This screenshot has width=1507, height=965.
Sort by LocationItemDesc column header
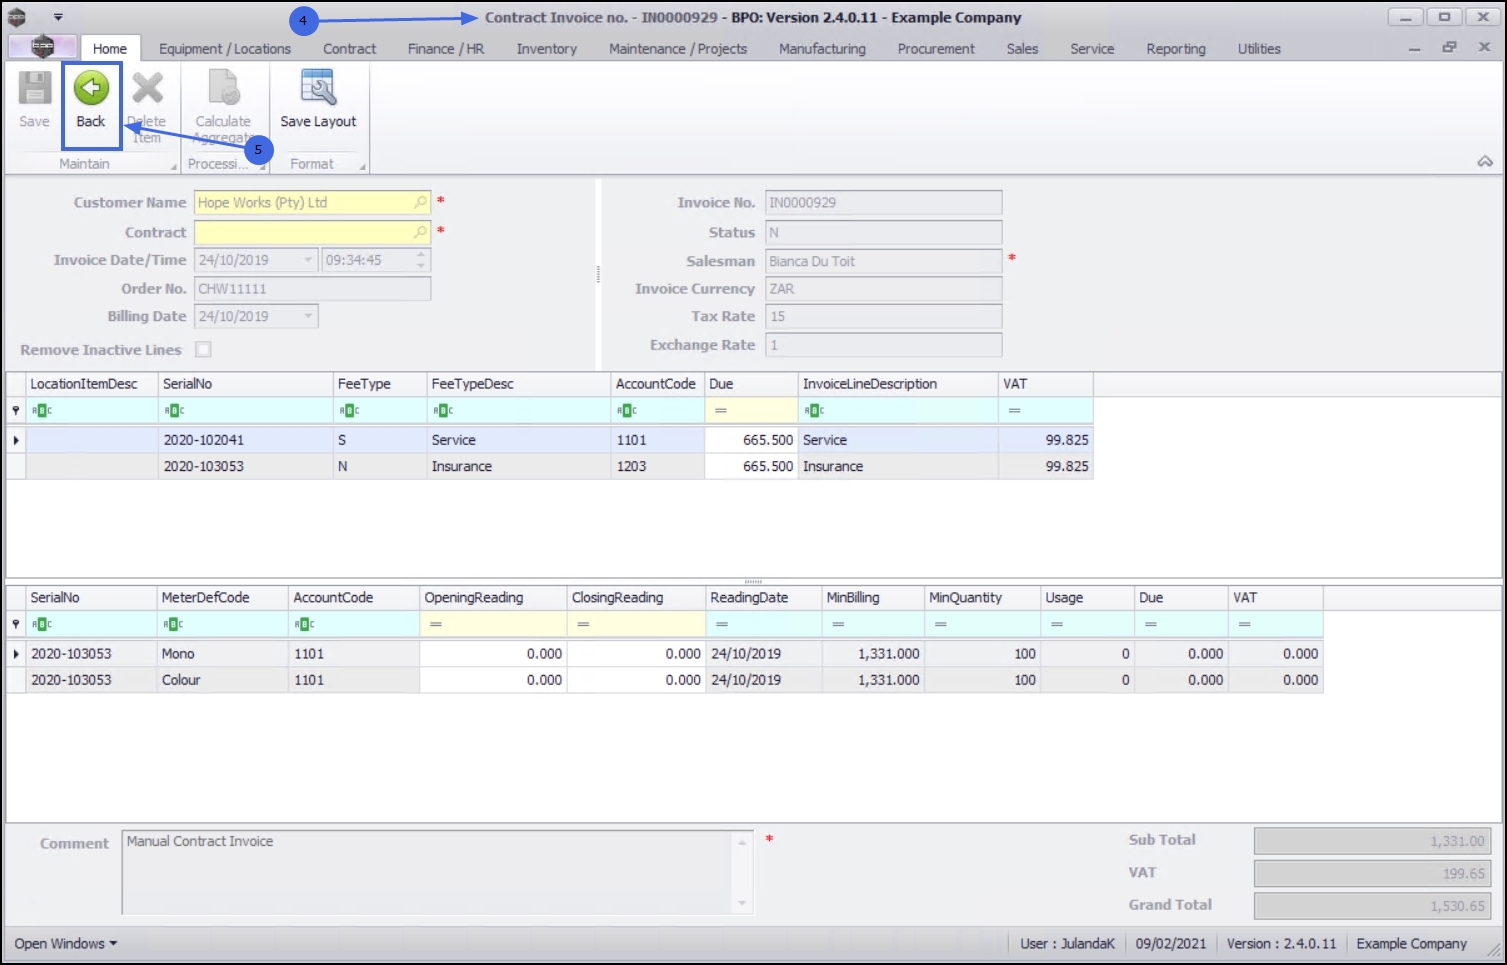coord(92,384)
